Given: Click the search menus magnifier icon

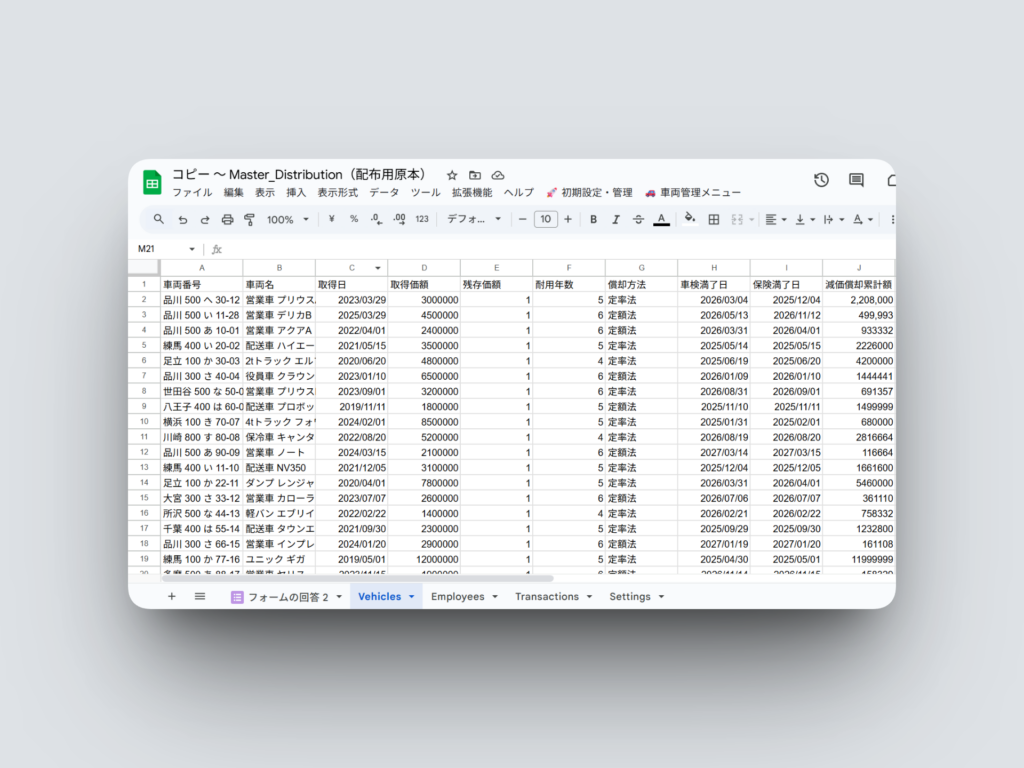Looking at the screenshot, I should point(159,219).
